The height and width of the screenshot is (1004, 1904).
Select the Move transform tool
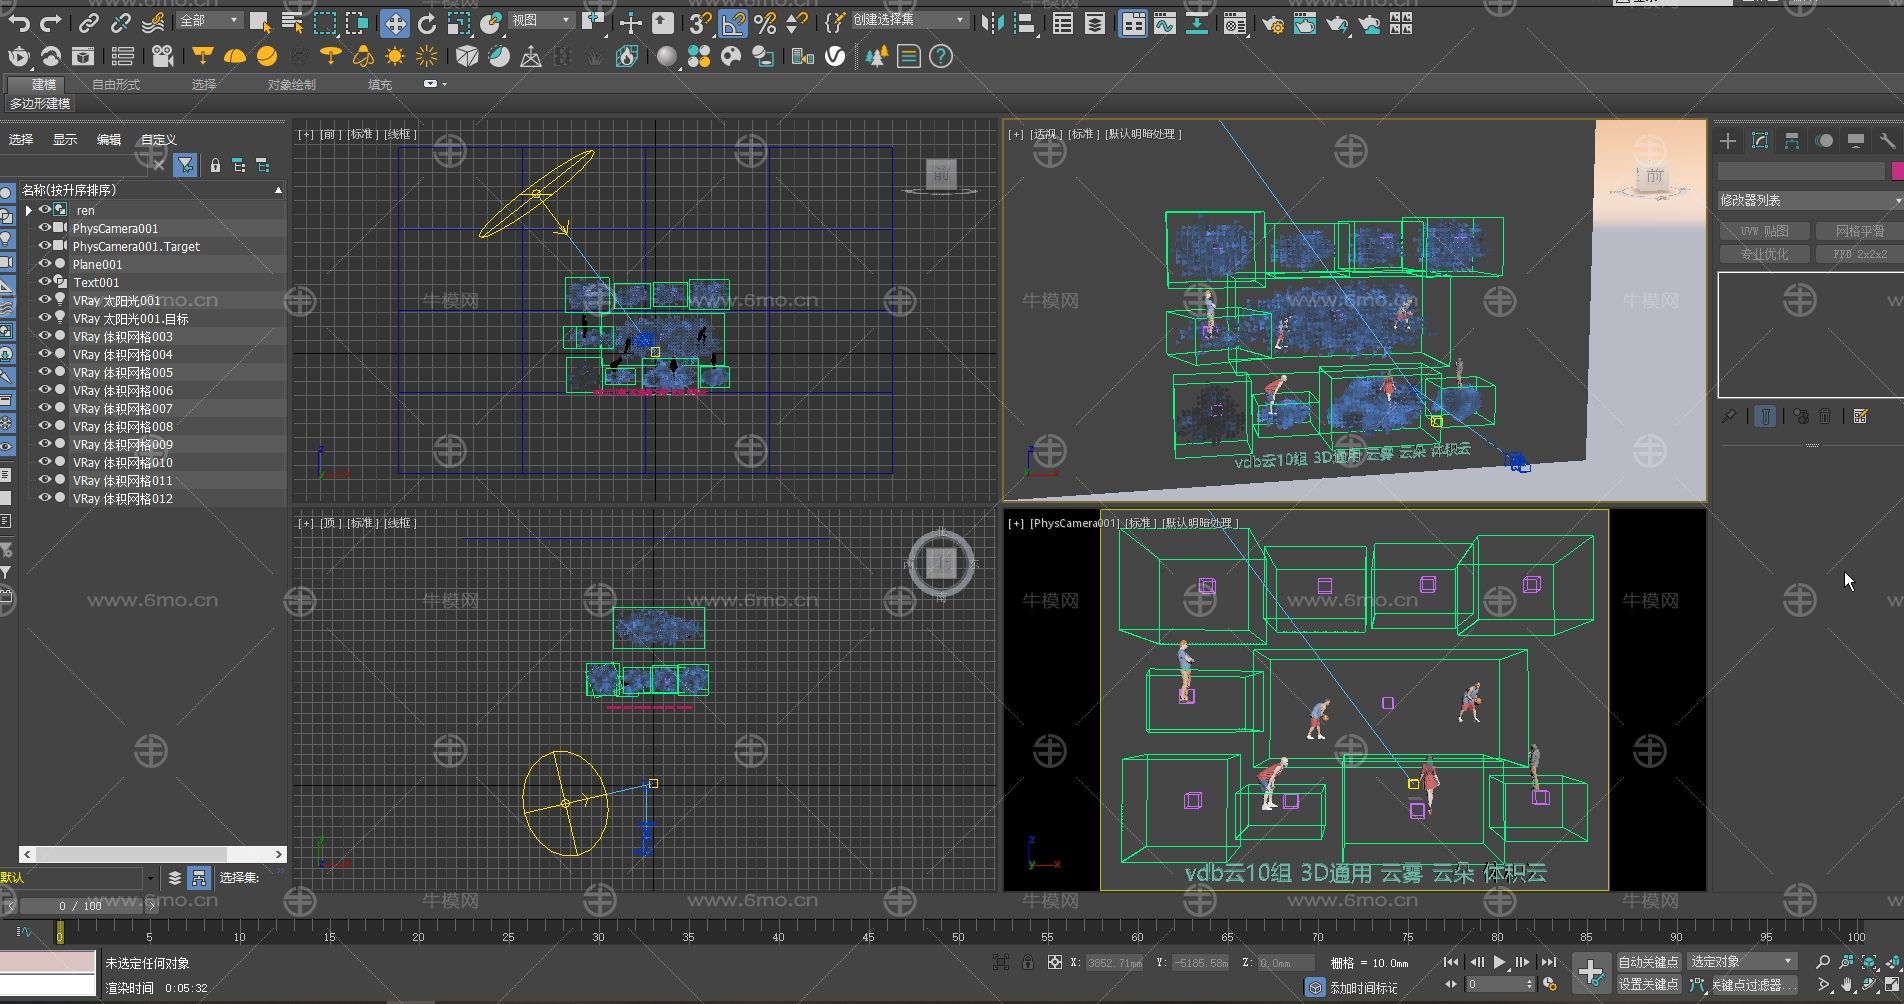395,23
